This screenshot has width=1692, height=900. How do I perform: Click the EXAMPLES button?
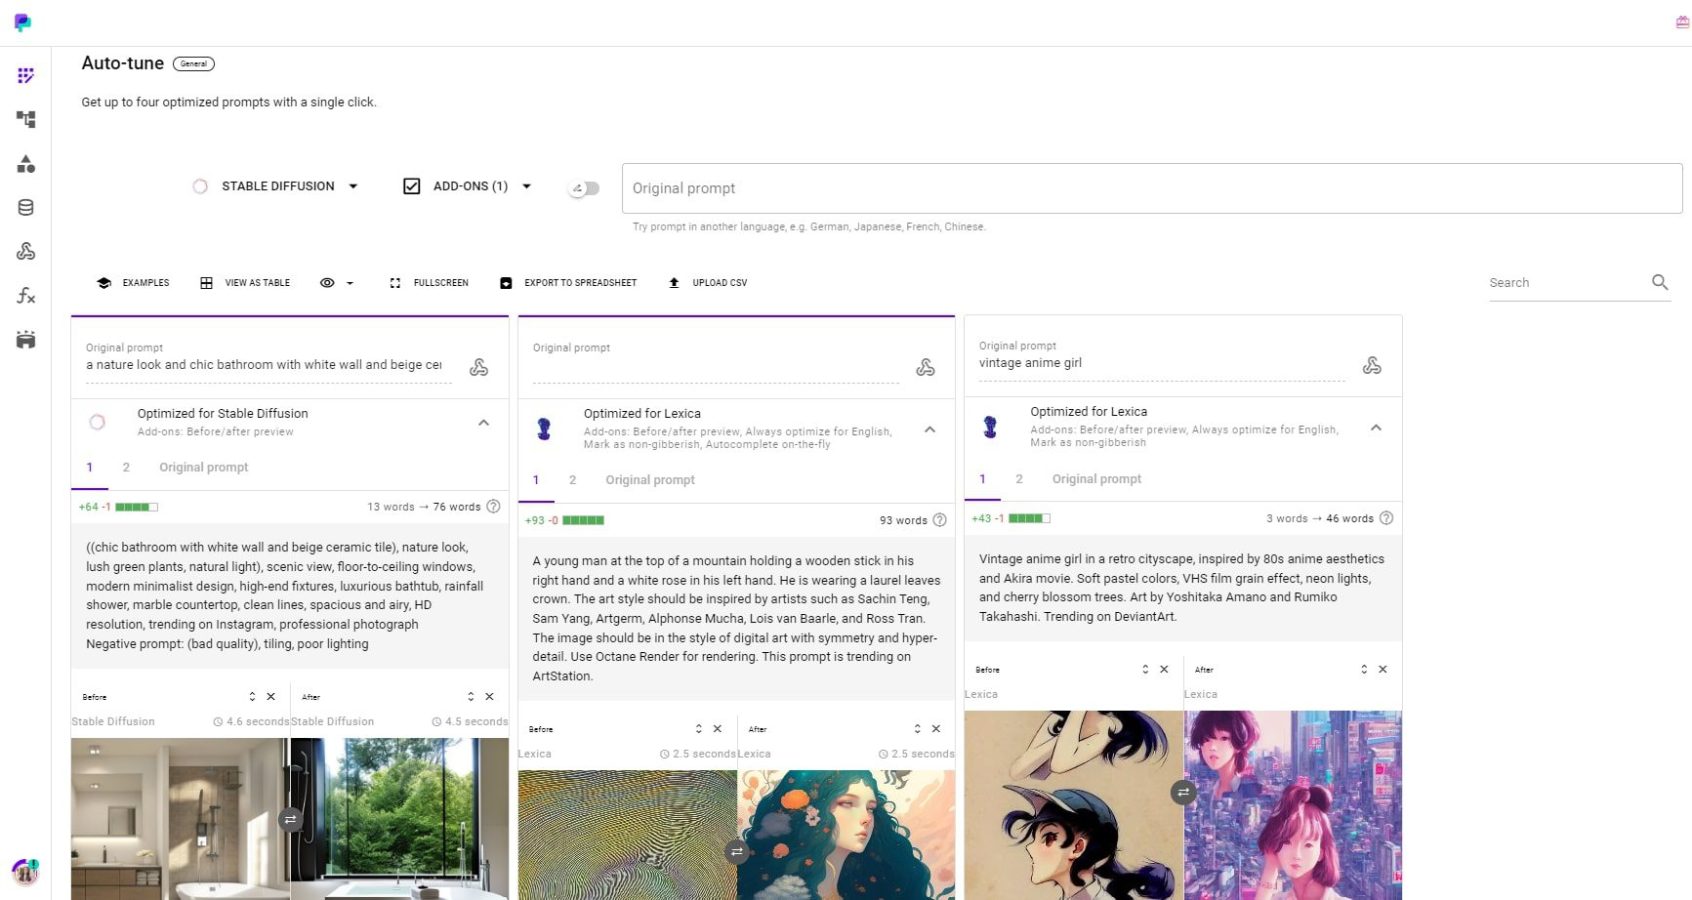(x=133, y=283)
